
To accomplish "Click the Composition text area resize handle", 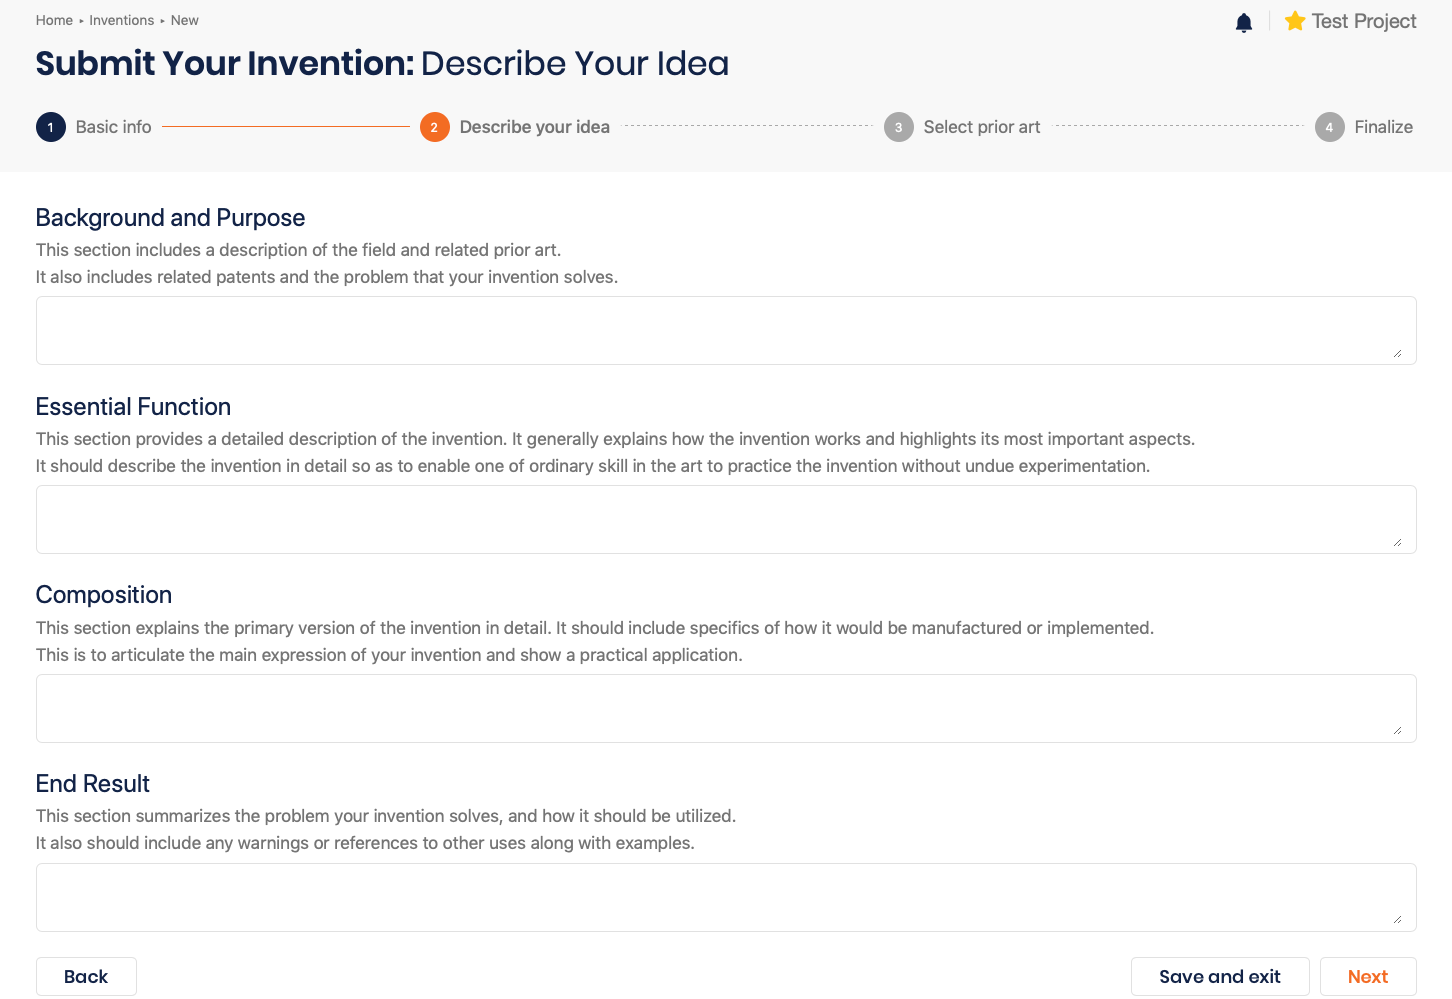I will point(1397,731).
